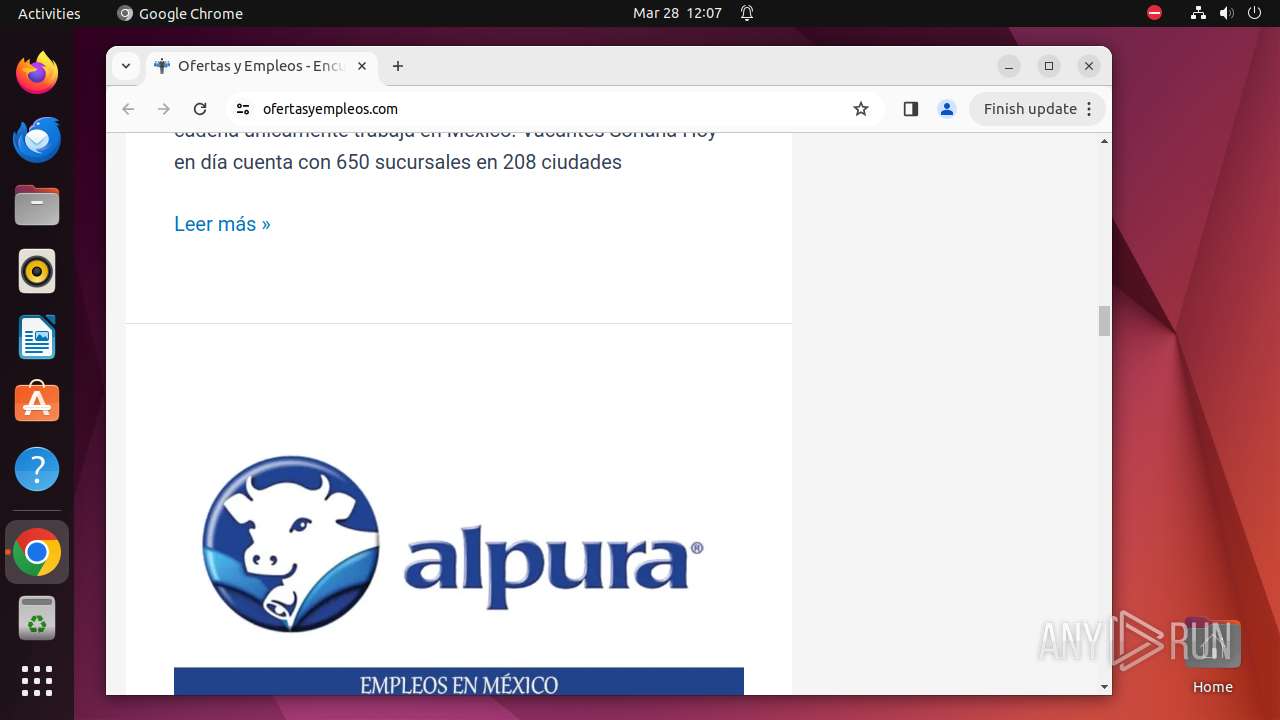The width and height of the screenshot is (1280, 720).
Task: Toggle the Chrome side panel
Action: coord(910,109)
